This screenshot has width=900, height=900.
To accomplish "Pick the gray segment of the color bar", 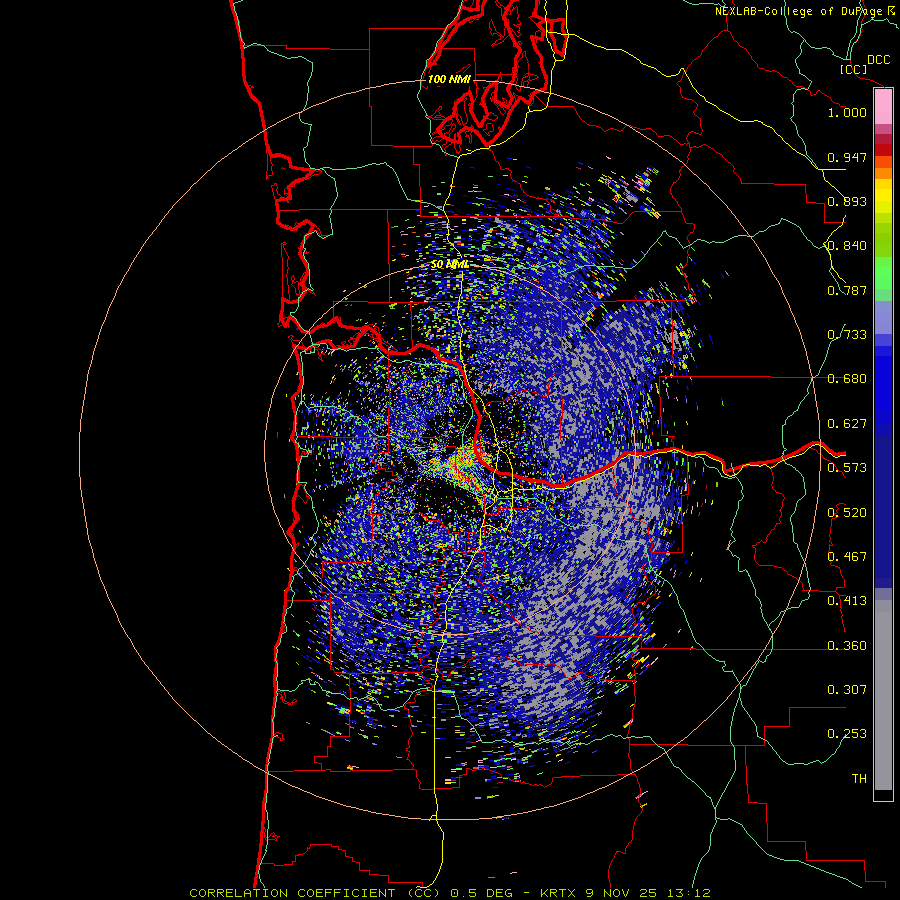I will click(x=883, y=695).
